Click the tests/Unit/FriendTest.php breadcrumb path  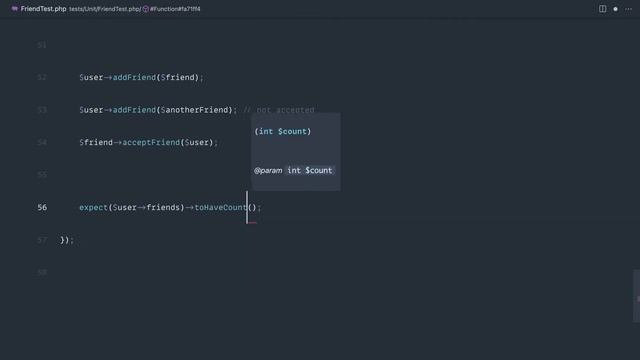click(x=105, y=9)
